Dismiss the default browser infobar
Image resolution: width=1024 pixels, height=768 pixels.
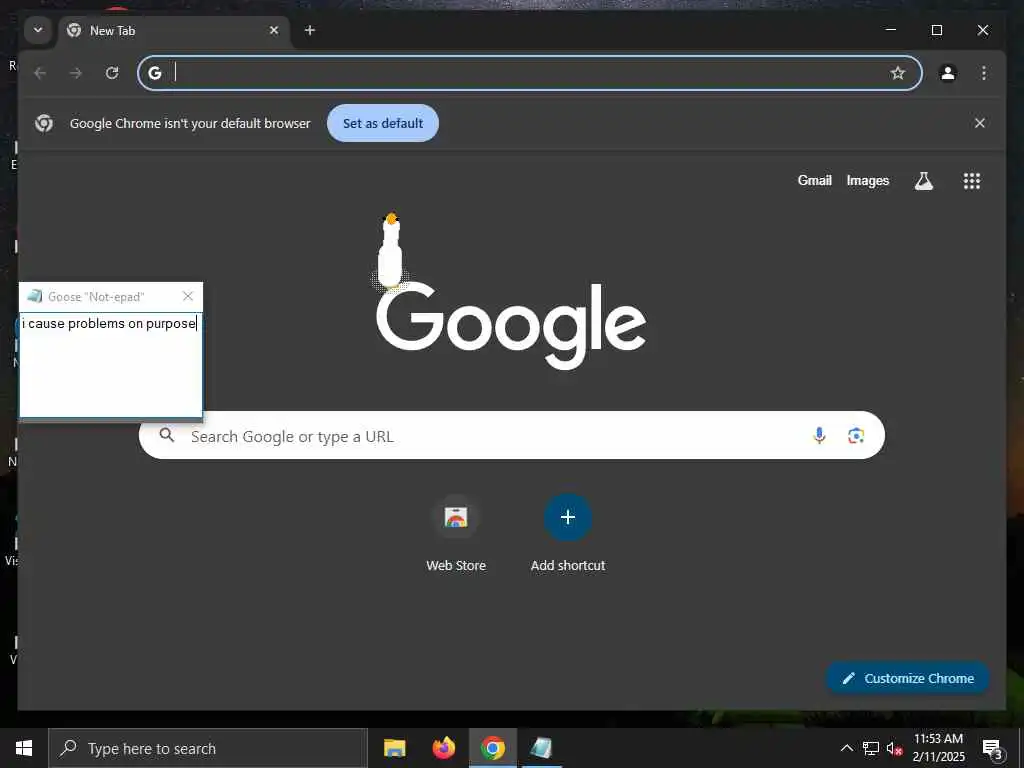pyautogui.click(x=980, y=123)
